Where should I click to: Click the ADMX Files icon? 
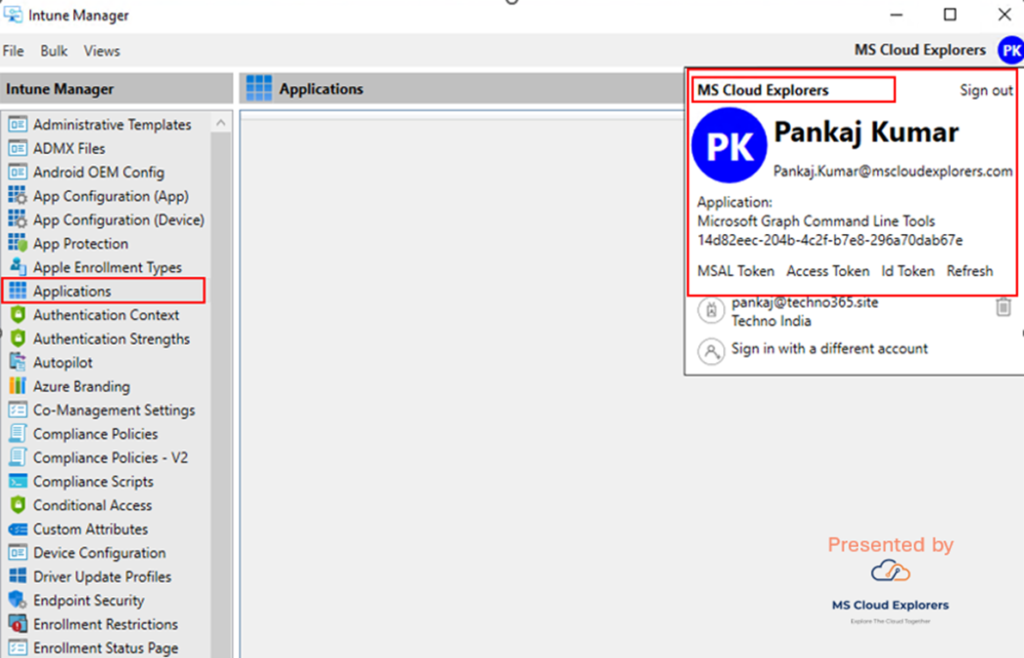pyautogui.click(x=18, y=148)
